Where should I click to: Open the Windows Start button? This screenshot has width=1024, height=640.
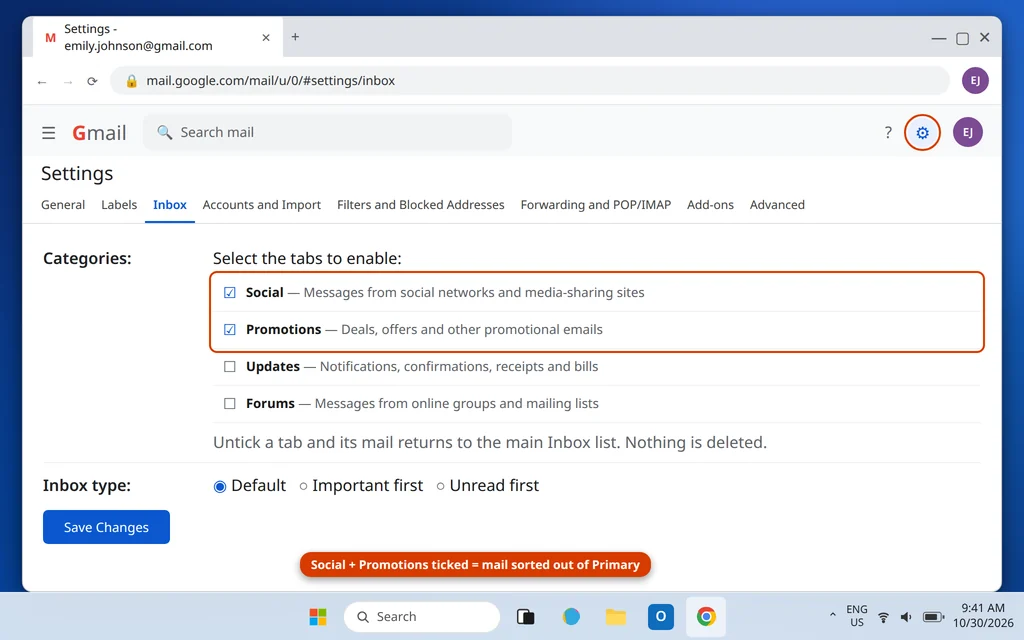317,616
